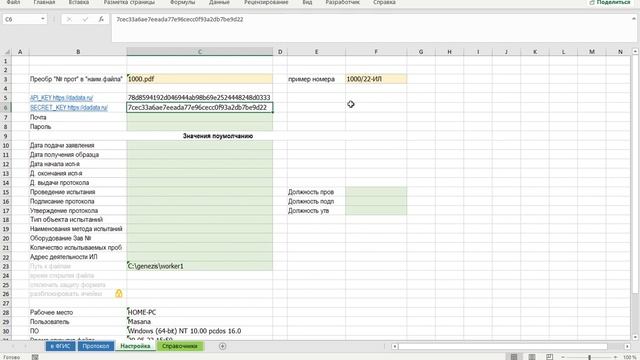Open the Разметка страницы ribbon tab
This screenshot has width=640, height=360.
point(129,2)
